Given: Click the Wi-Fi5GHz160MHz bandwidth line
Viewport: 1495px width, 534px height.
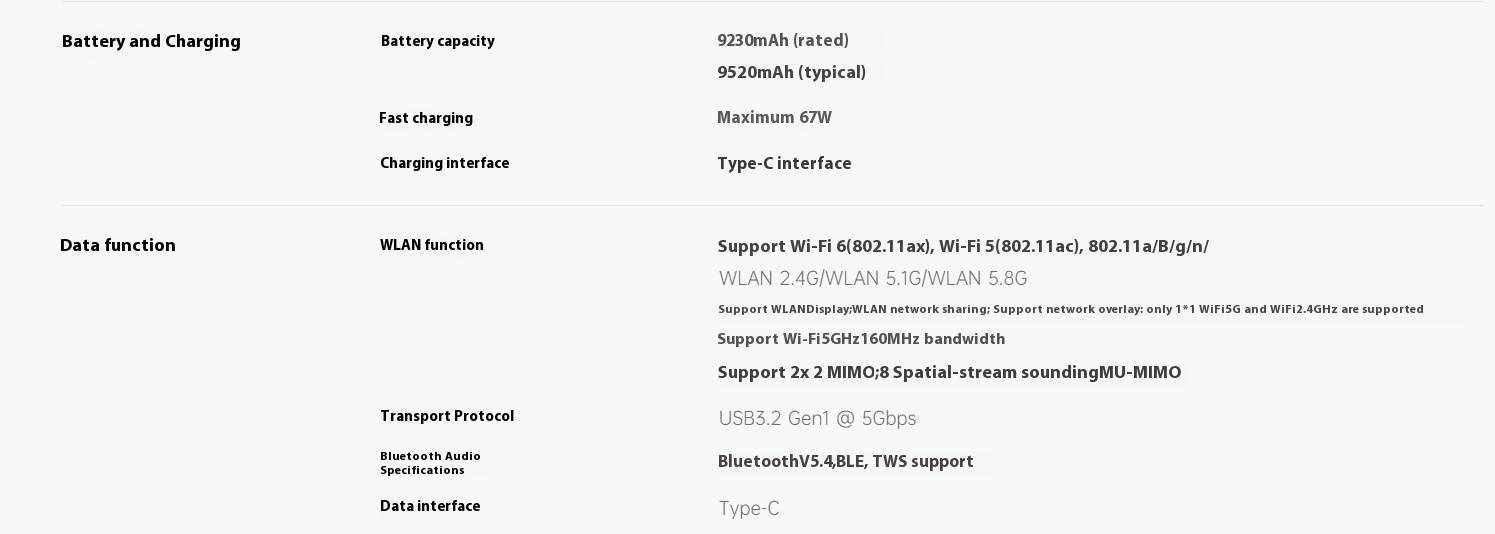Looking at the screenshot, I should (x=860, y=340).
